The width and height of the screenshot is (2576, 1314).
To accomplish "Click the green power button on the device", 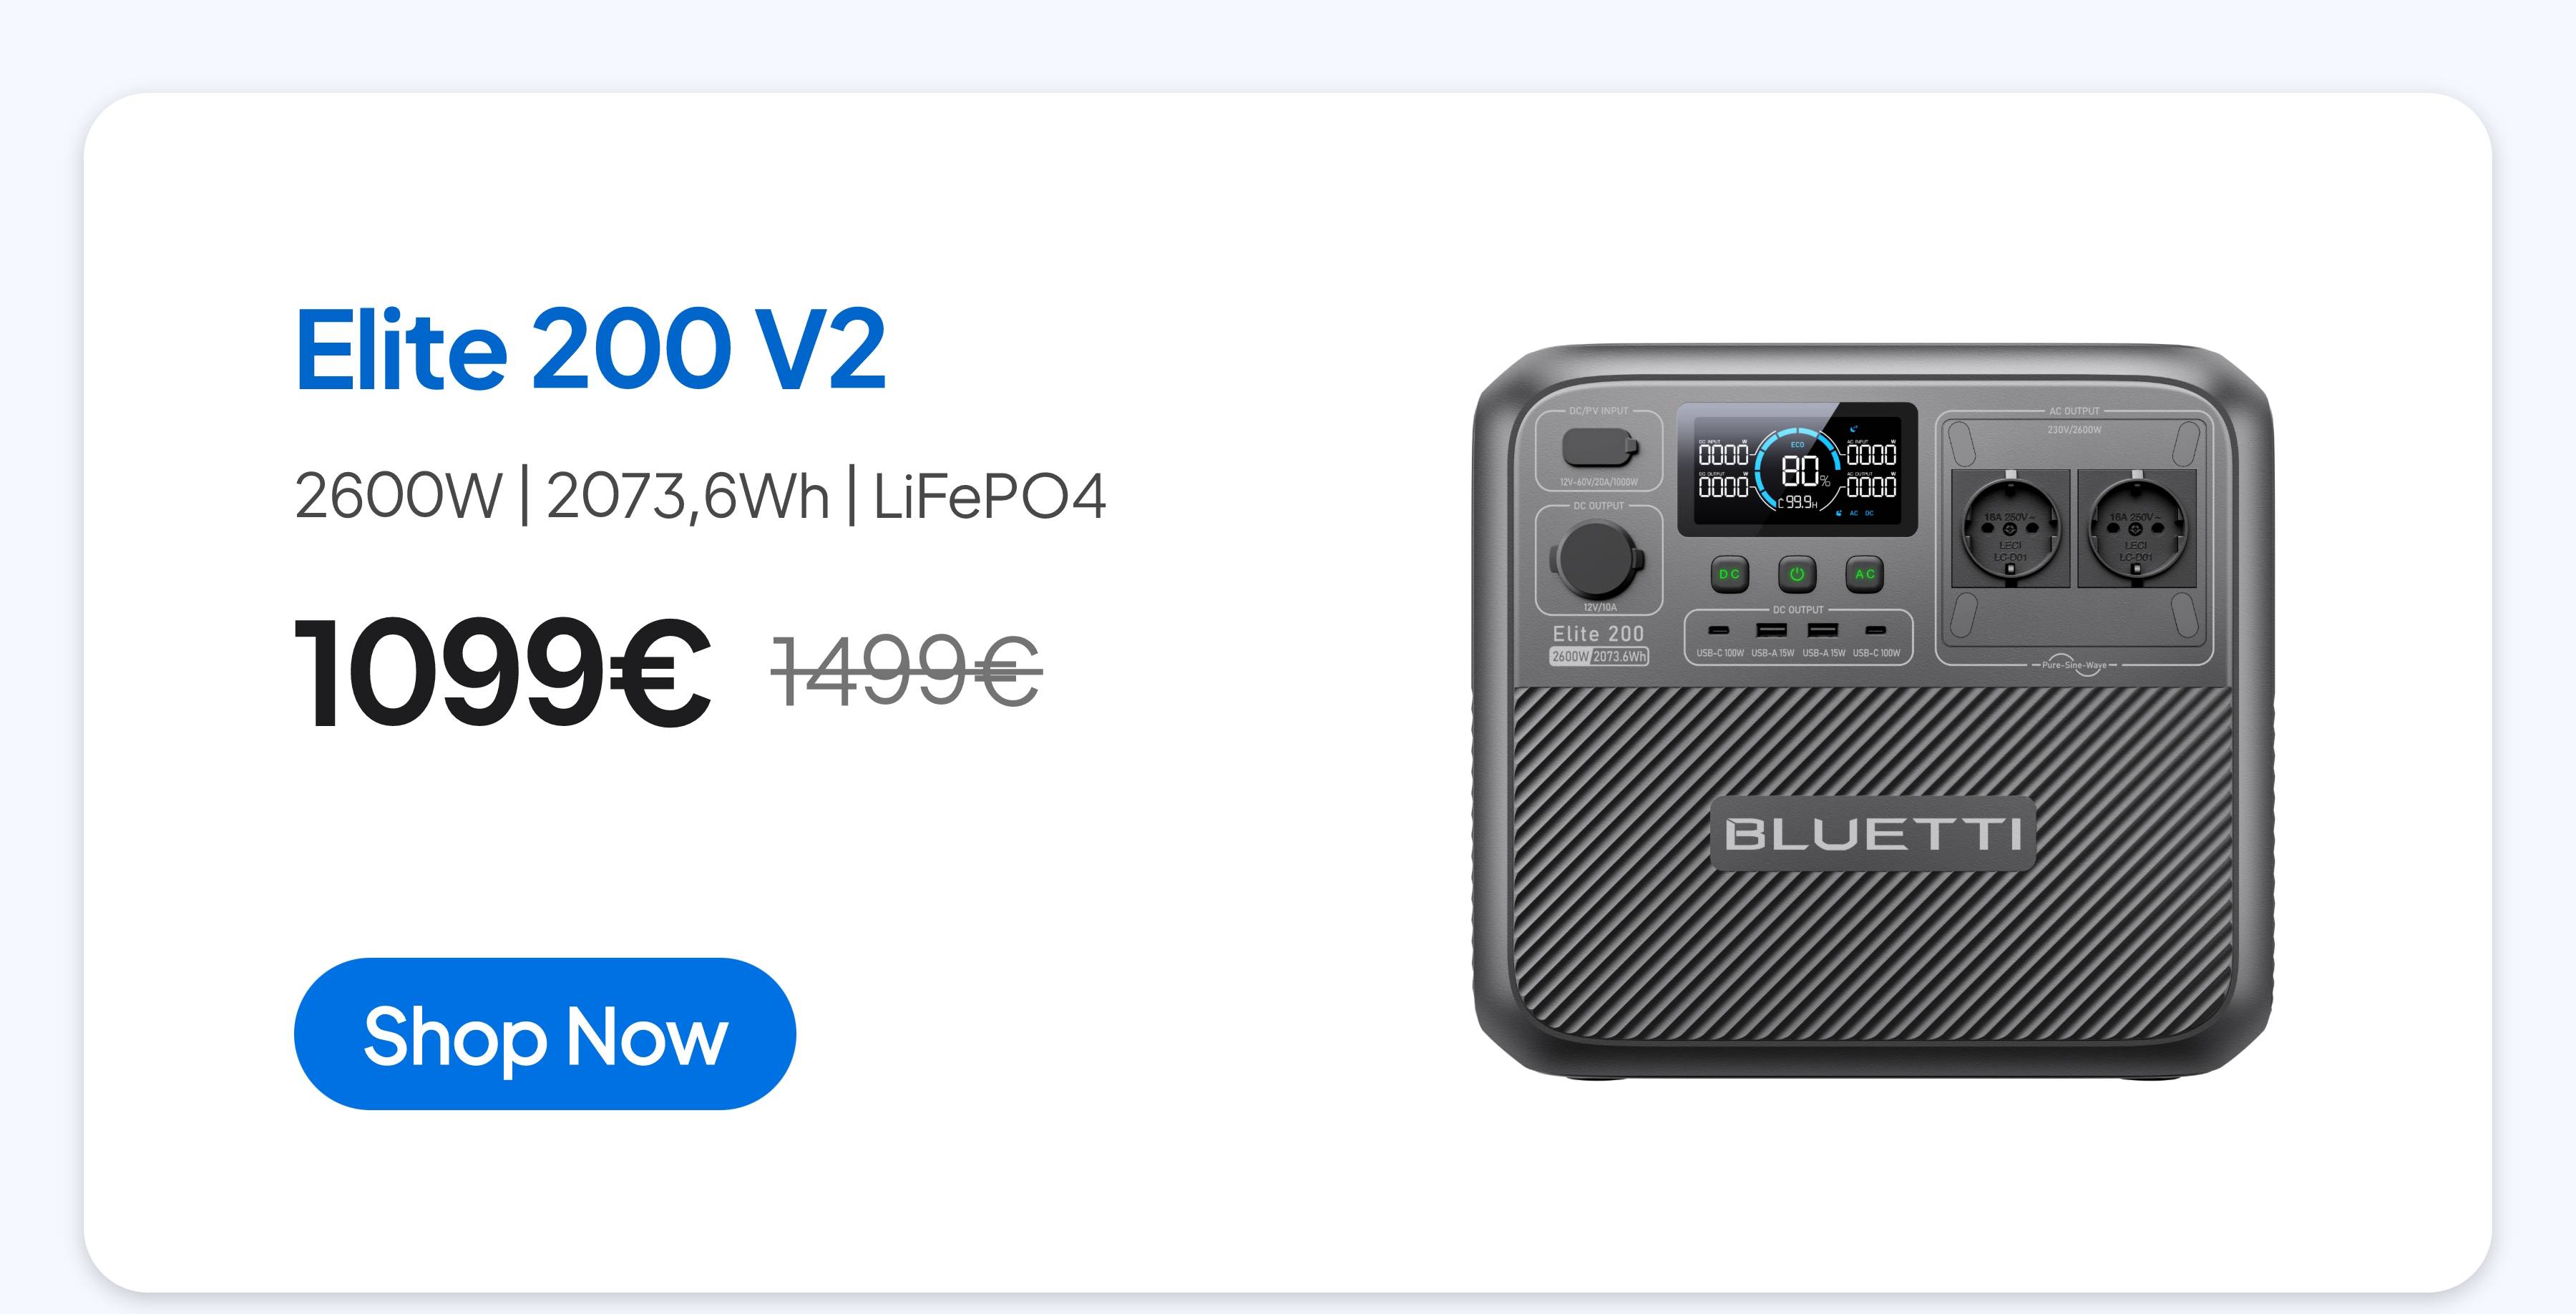I will [1797, 574].
